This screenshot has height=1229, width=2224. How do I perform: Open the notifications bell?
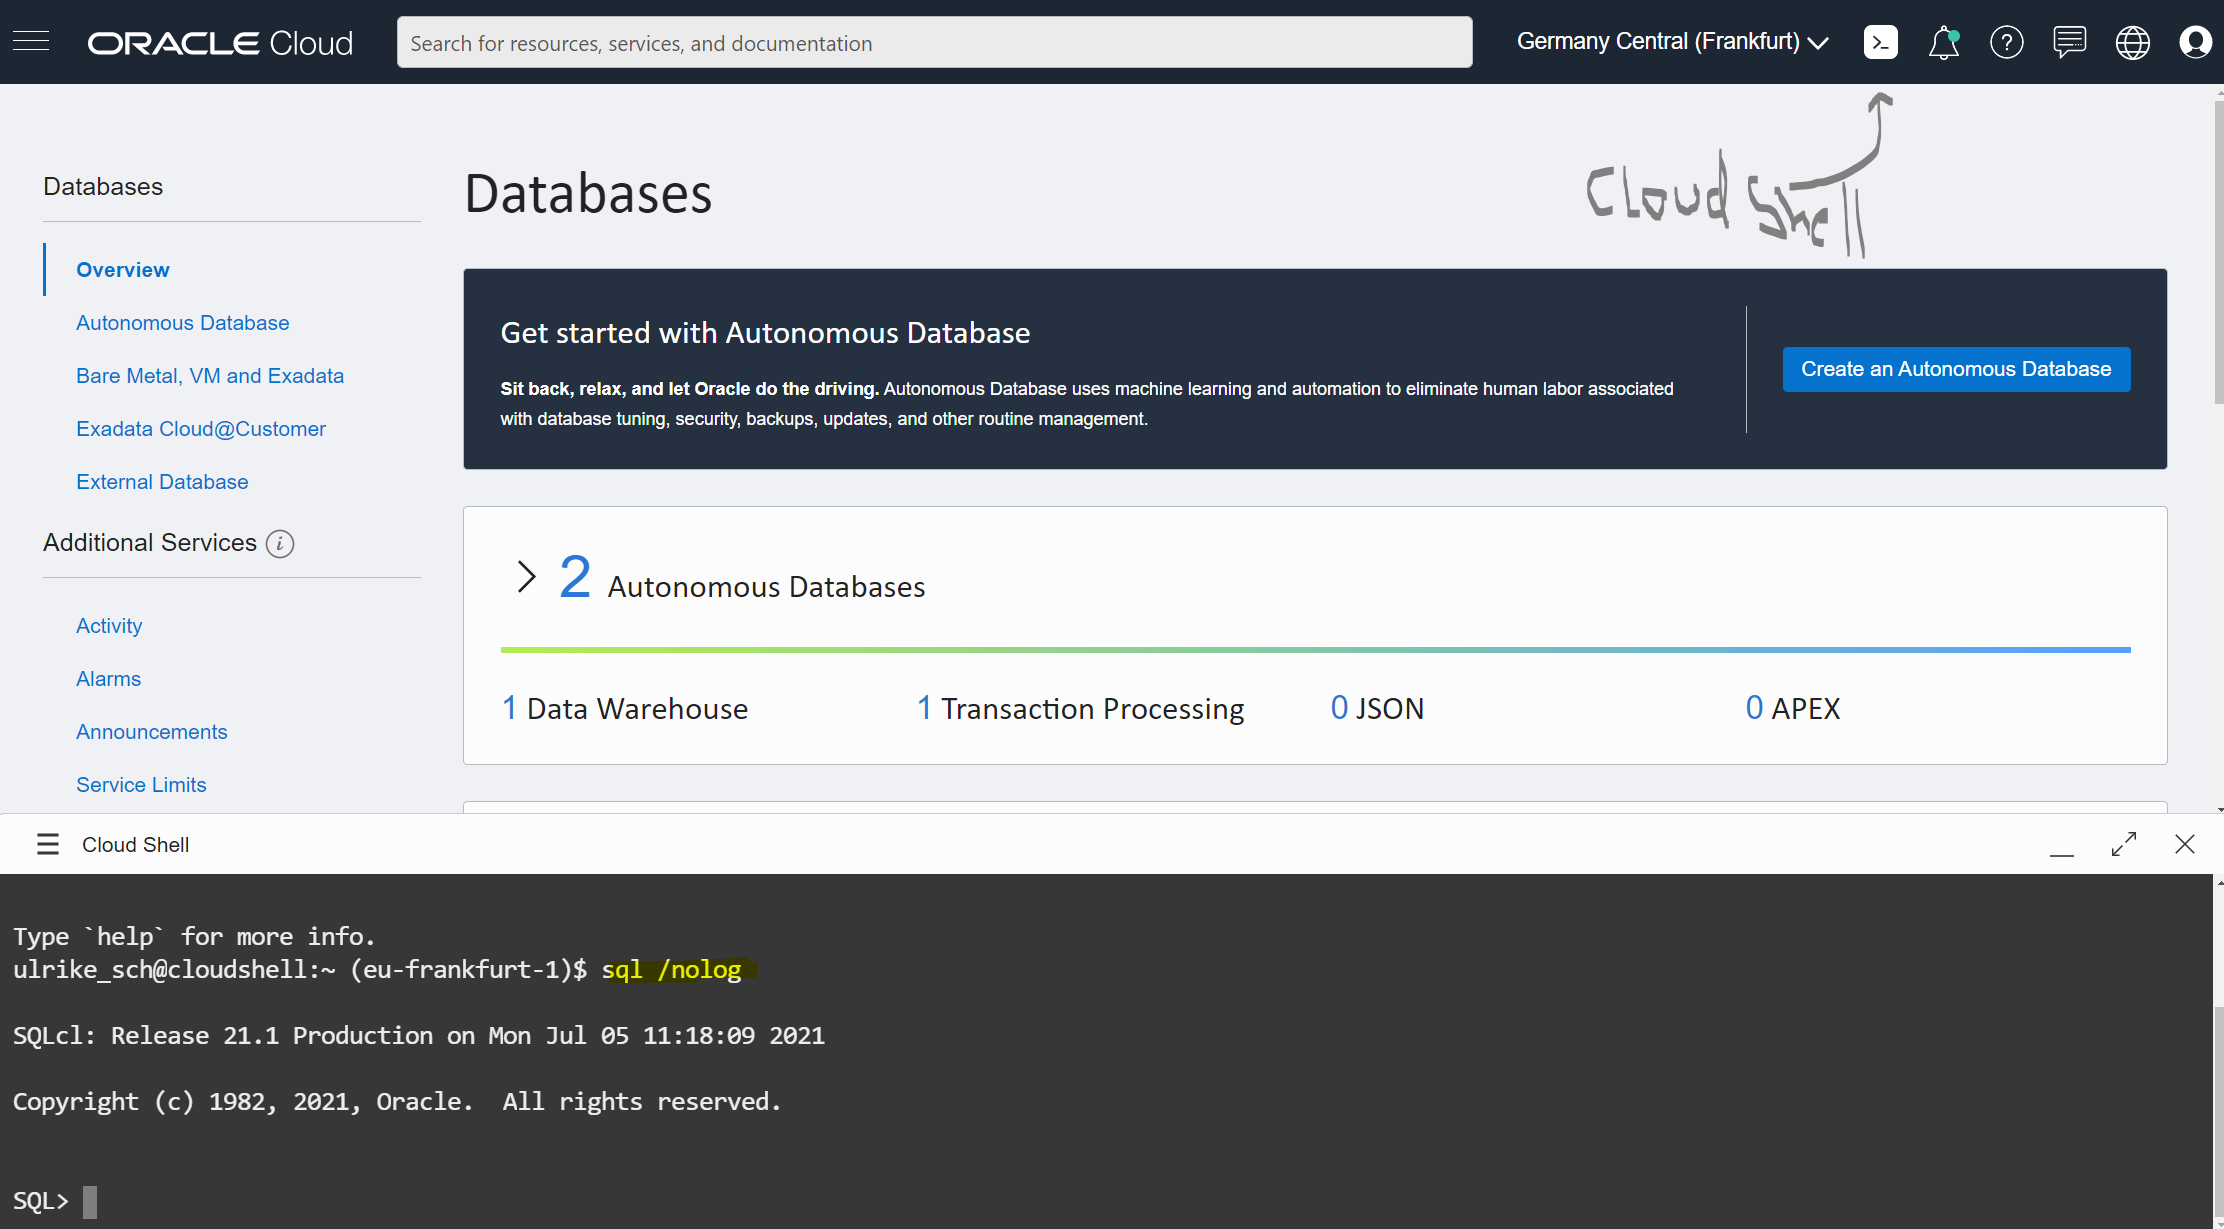(x=1943, y=42)
